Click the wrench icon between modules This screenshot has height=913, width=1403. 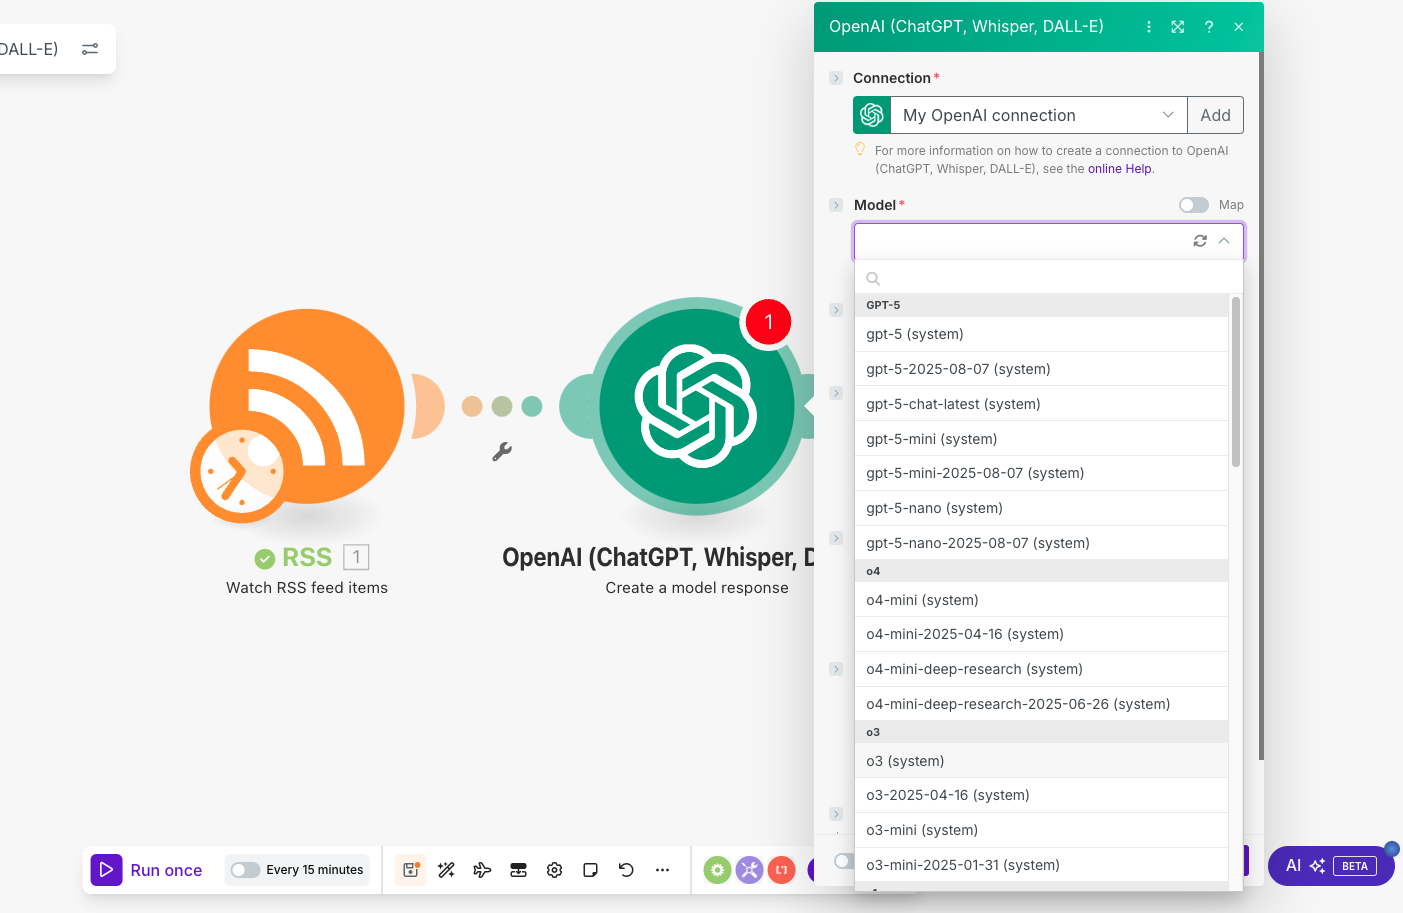pos(502,452)
